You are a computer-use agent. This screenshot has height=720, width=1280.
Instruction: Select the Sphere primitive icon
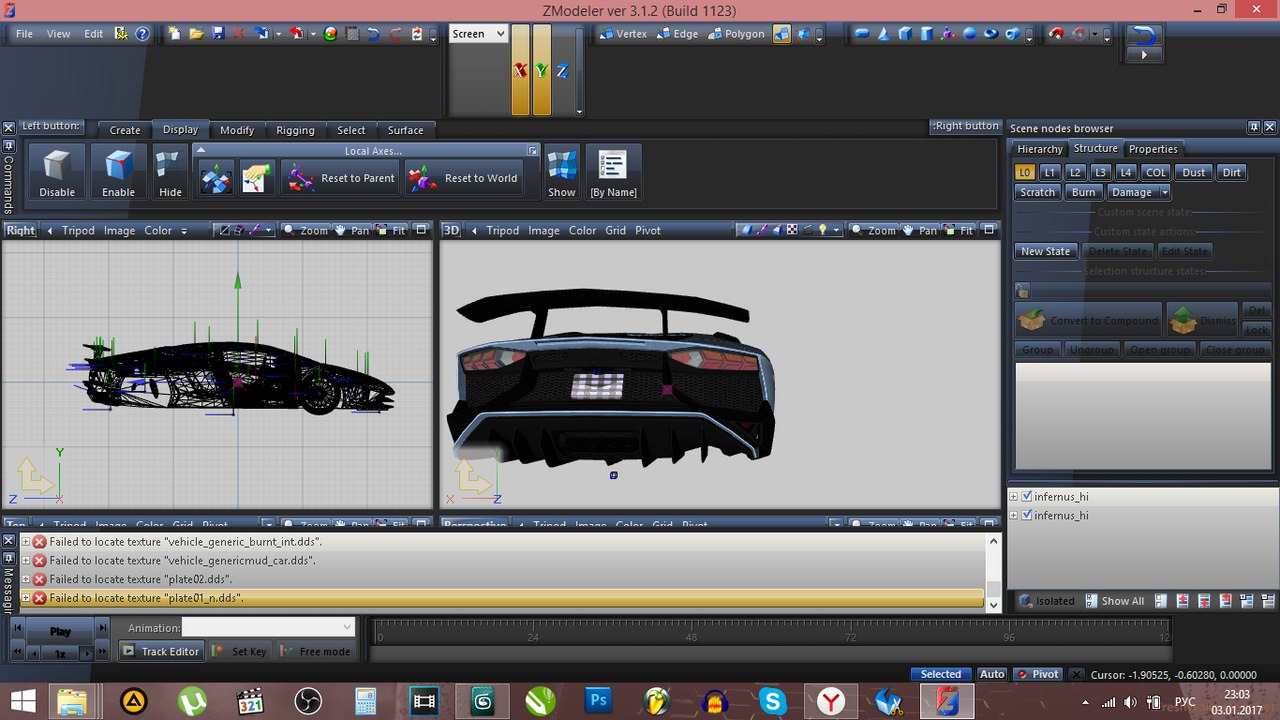969,33
